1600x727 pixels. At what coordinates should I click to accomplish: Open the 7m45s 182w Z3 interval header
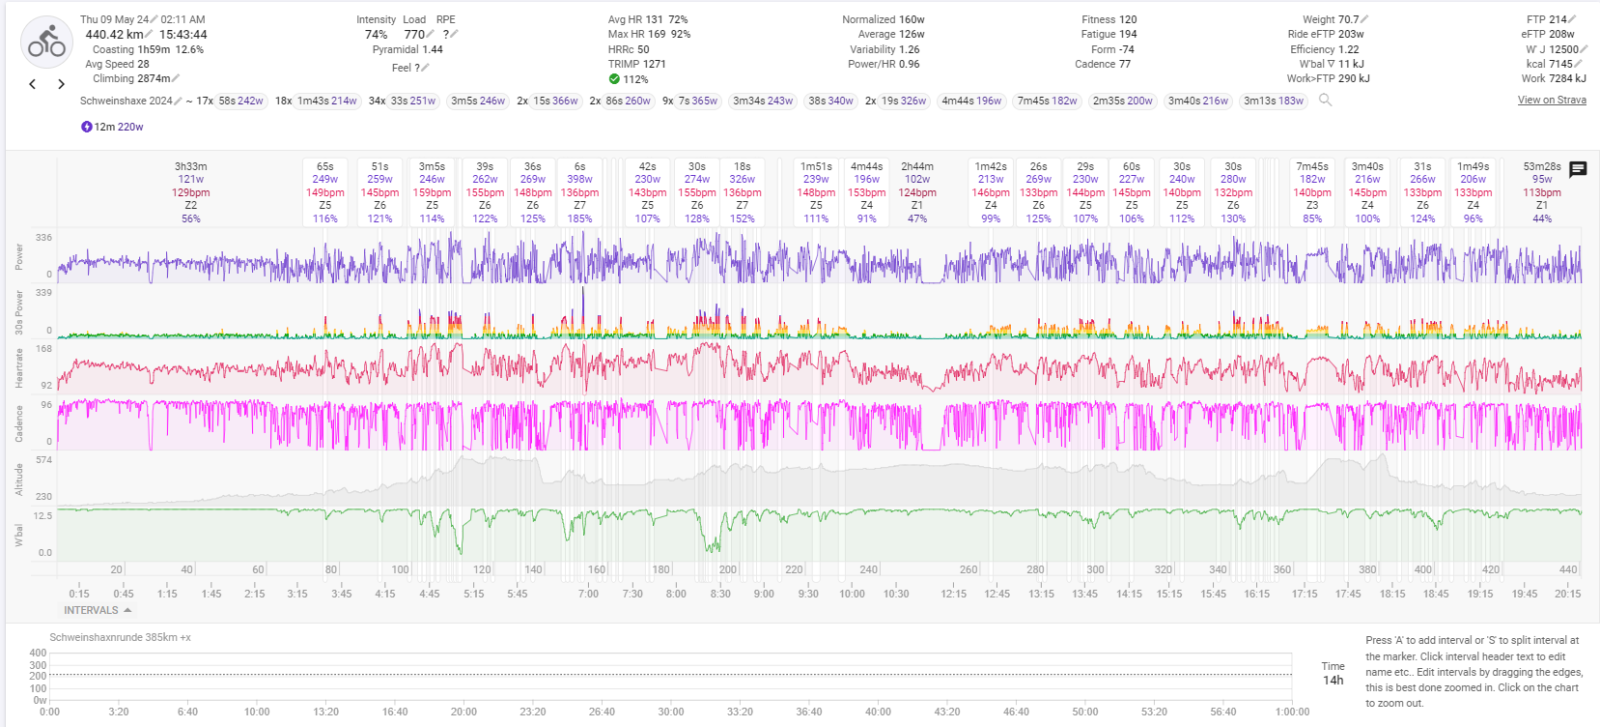pos(1312,192)
